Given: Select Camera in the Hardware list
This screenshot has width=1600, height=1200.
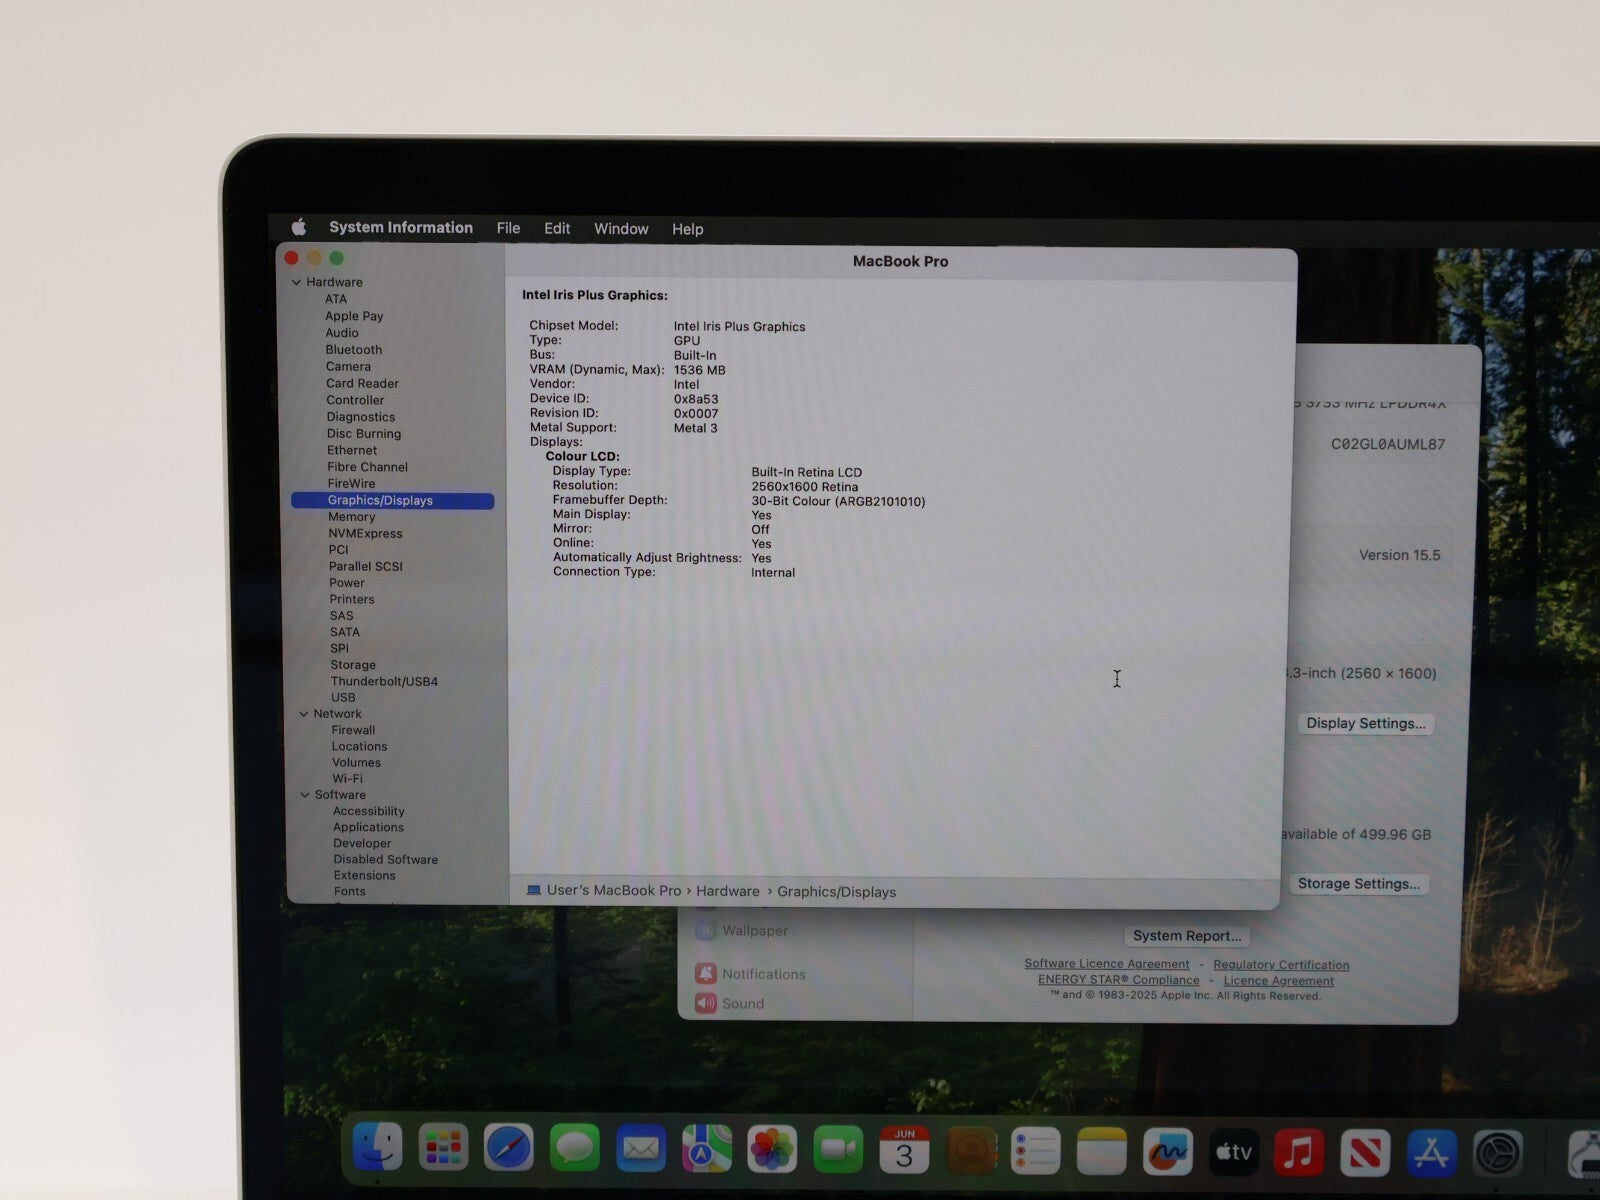Looking at the screenshot, I should point(348,367).
